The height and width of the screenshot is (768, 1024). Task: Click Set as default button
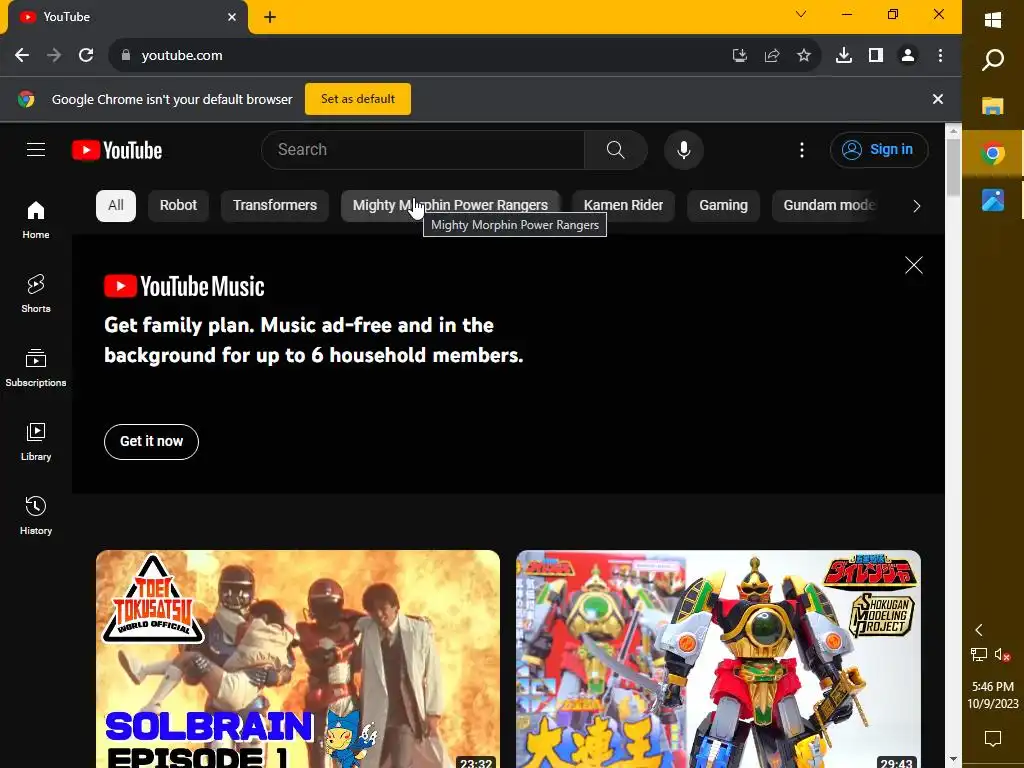(358, 99)
